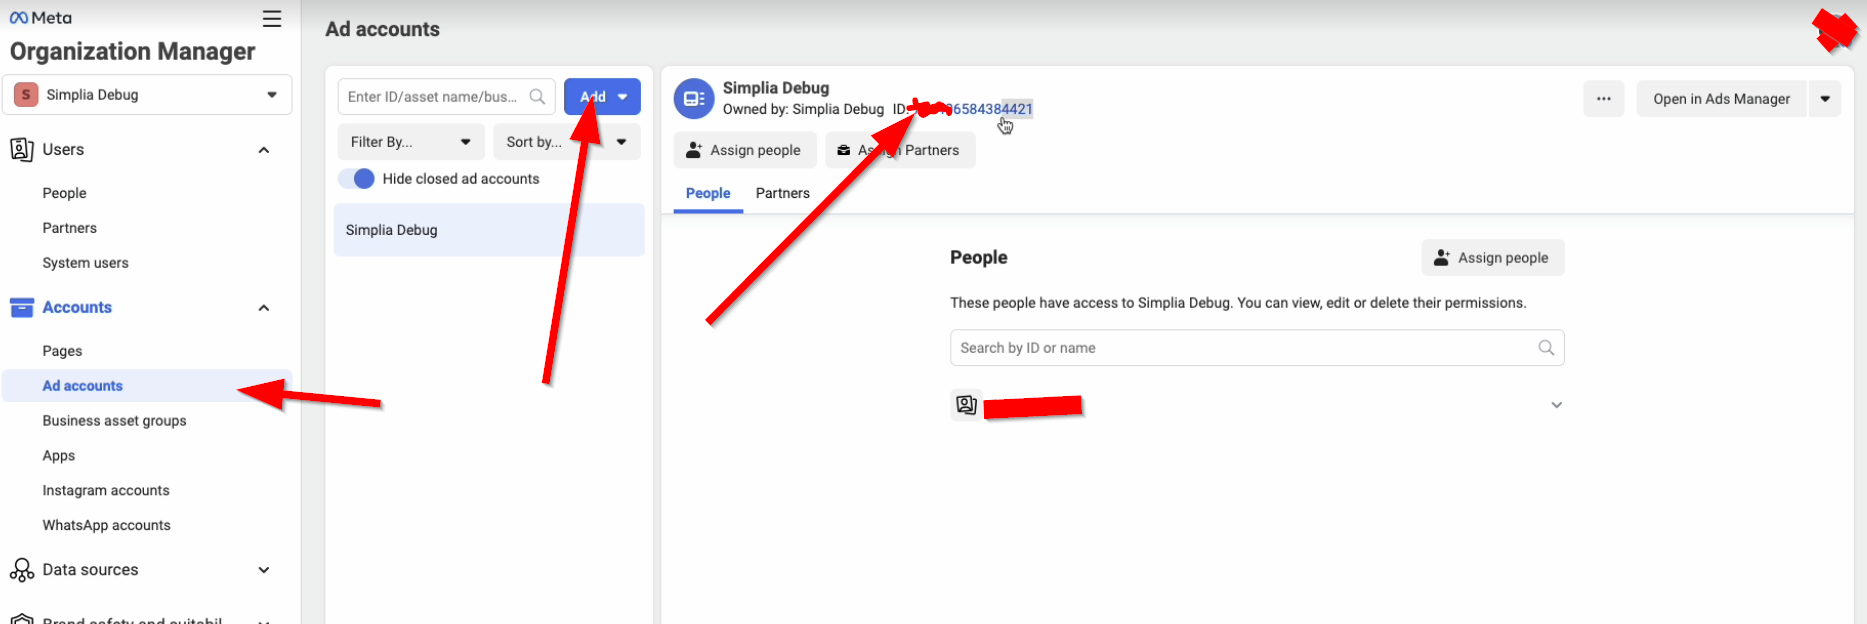Switch to the People tab
The height and width of the screenshot is (624, 1867).
(x=708, y=193)
